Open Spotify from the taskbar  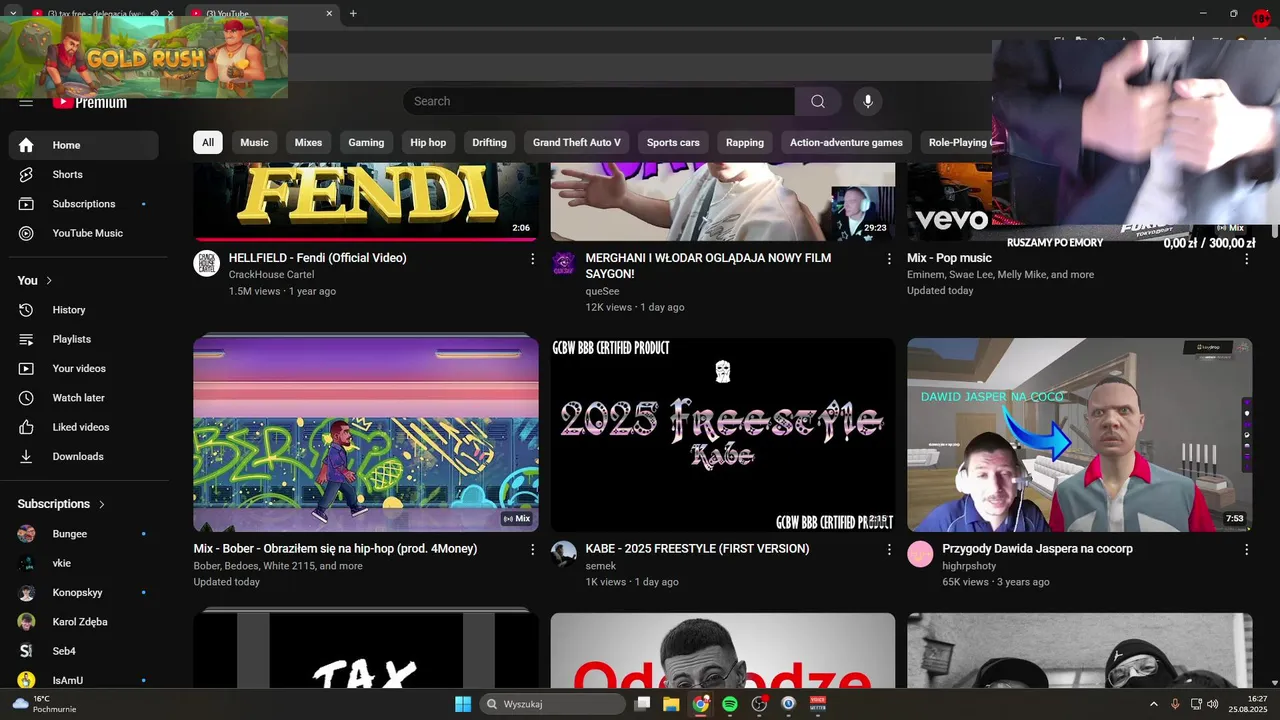pyautogui.click(x=730, y=704)
